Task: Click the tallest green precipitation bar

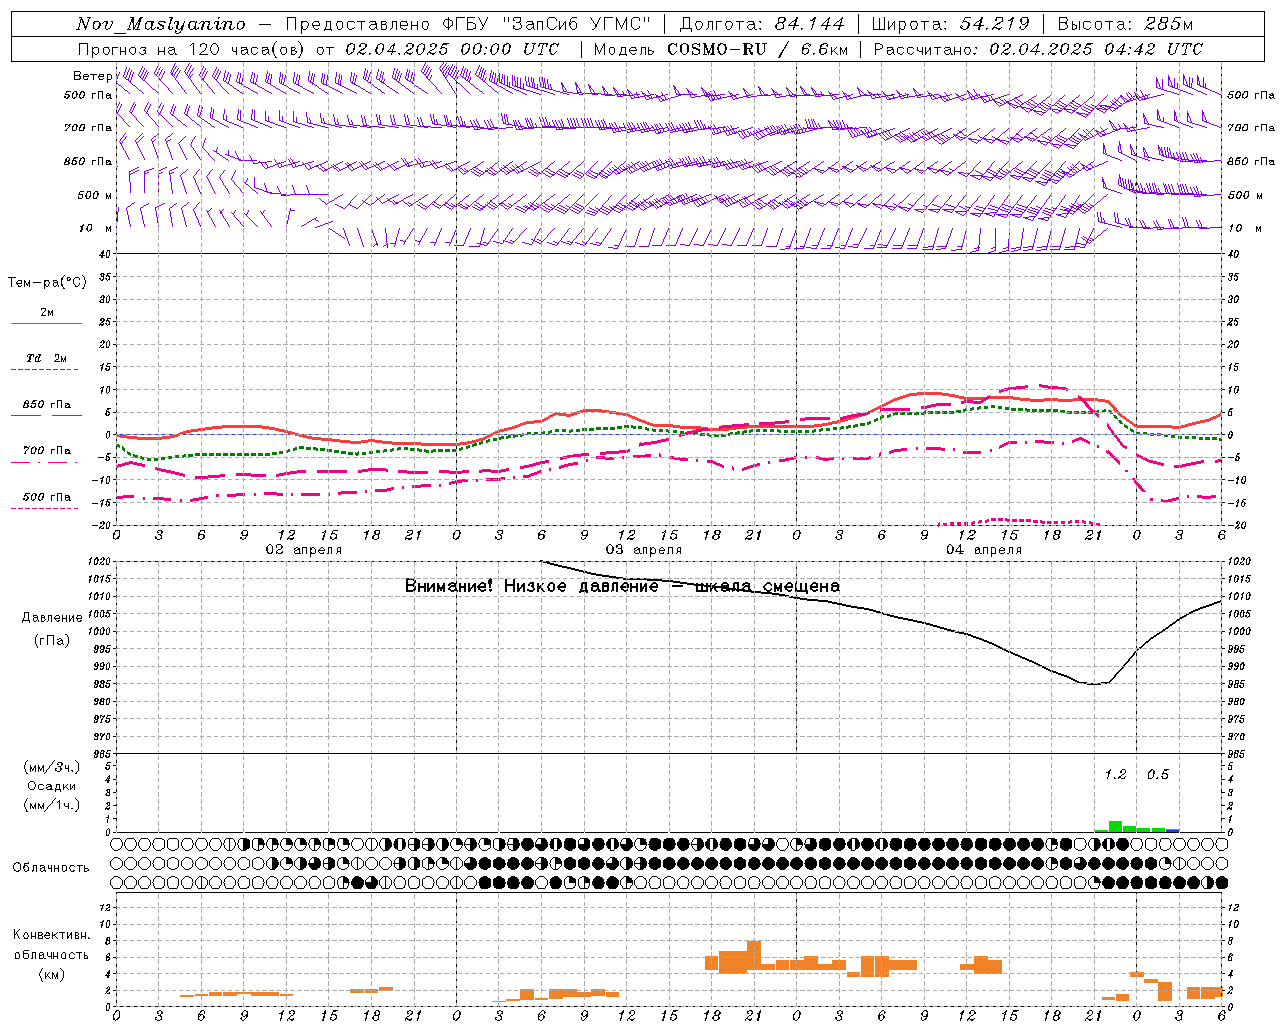Action: (x=1115, y=826)
